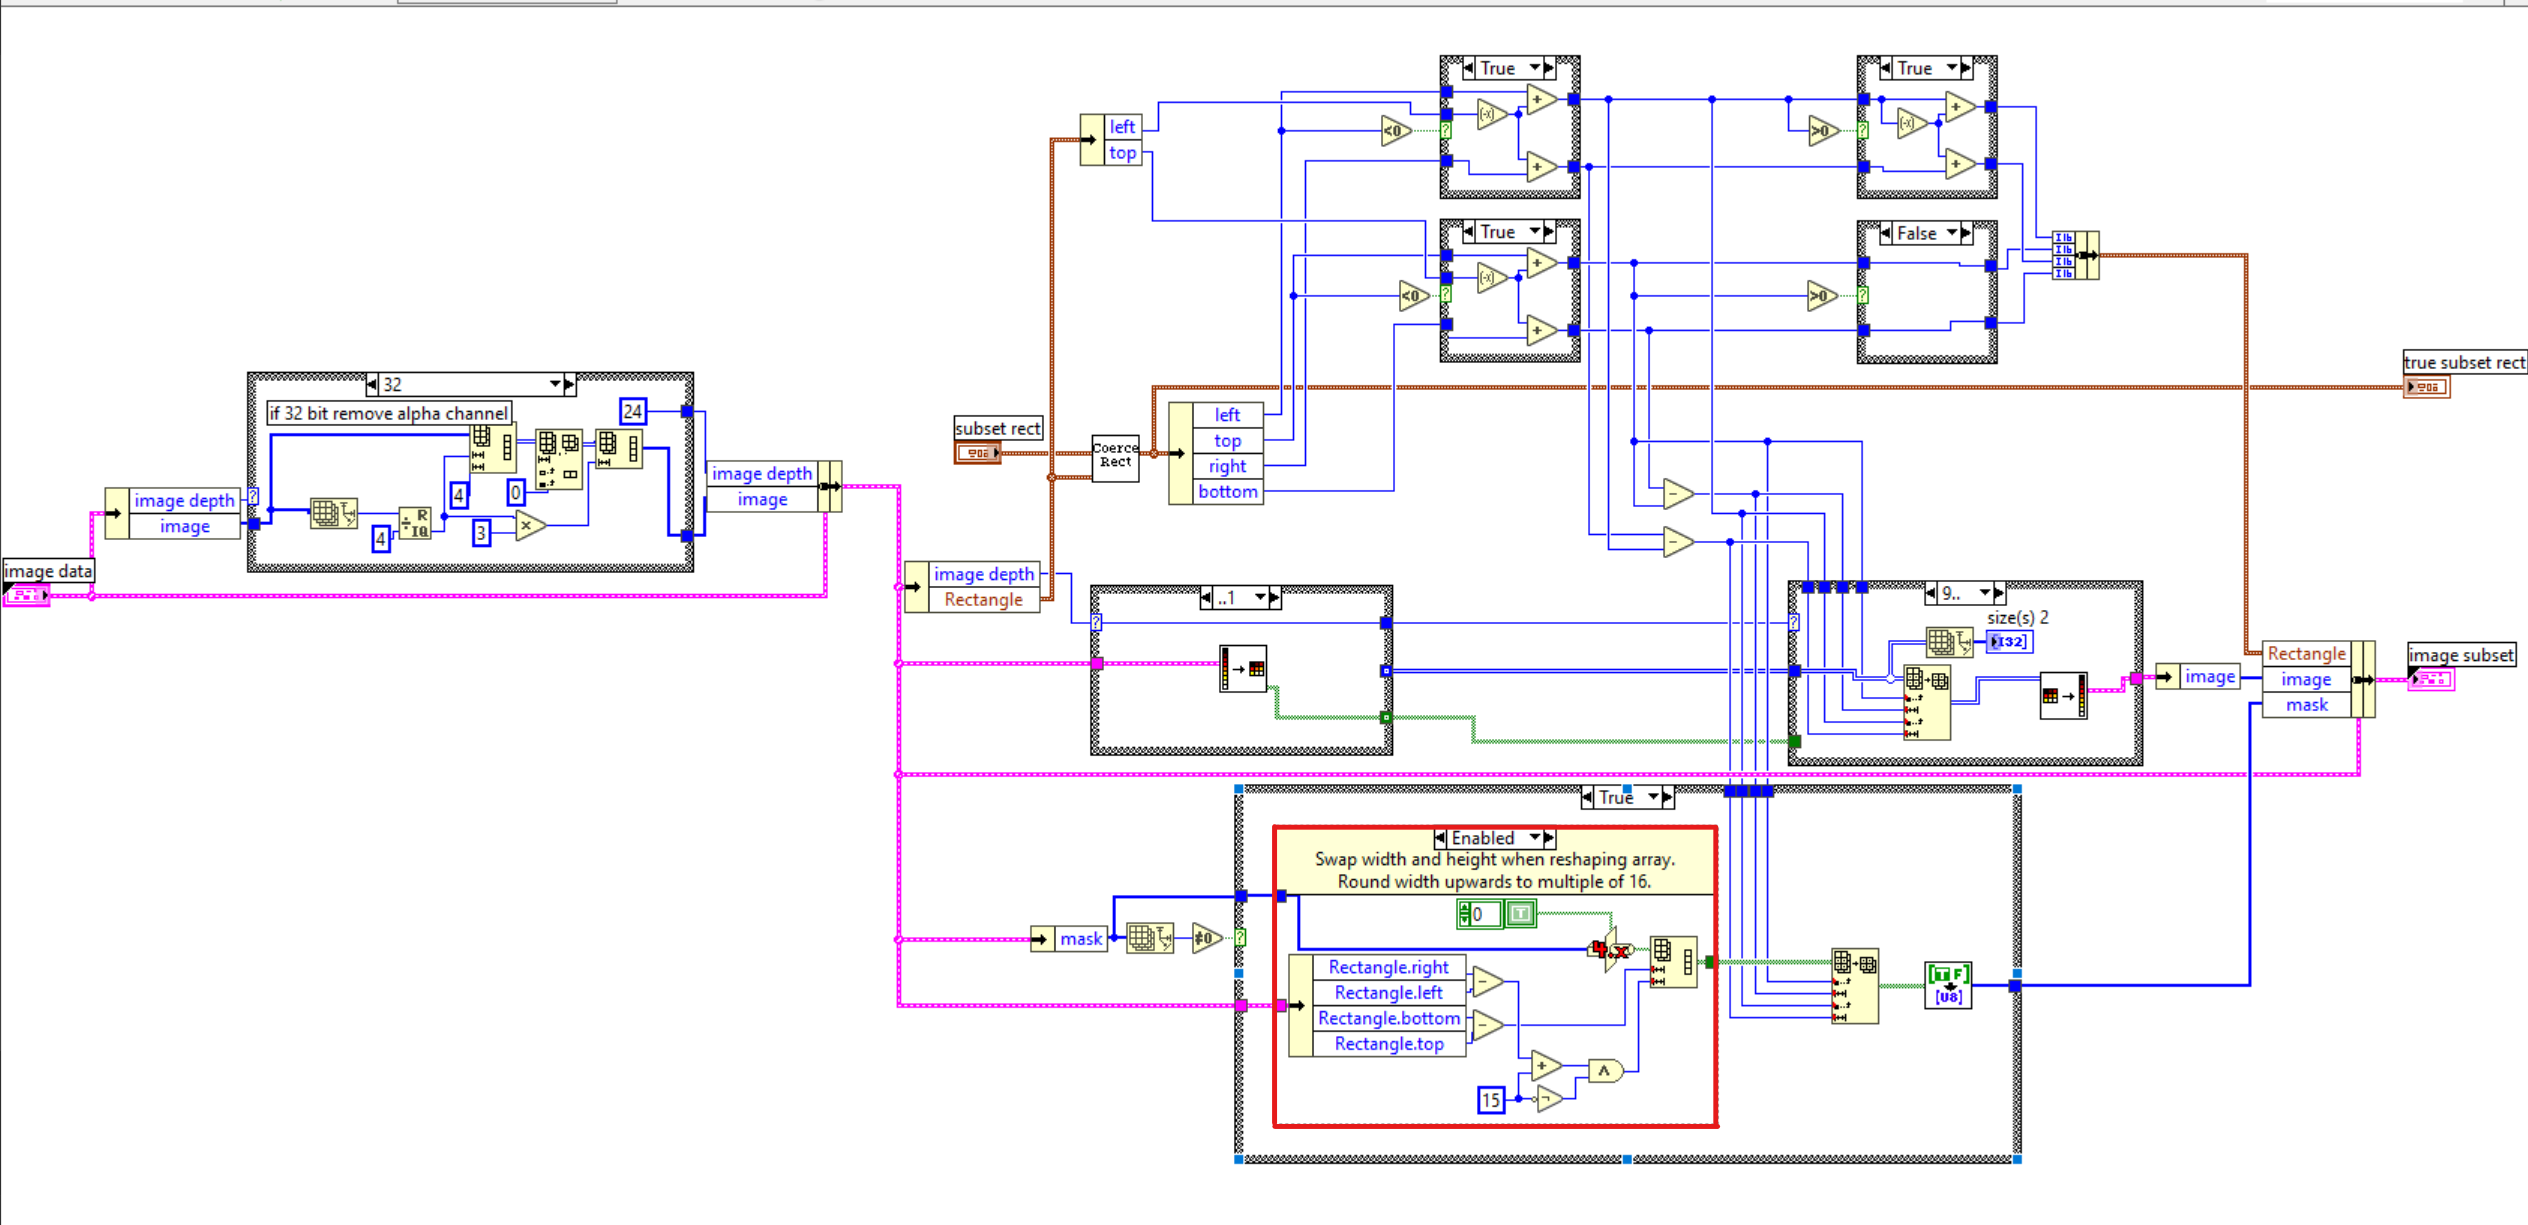
Task: Click the 'Rectangle' unbundle element under image depth
Action: point(984,600)
